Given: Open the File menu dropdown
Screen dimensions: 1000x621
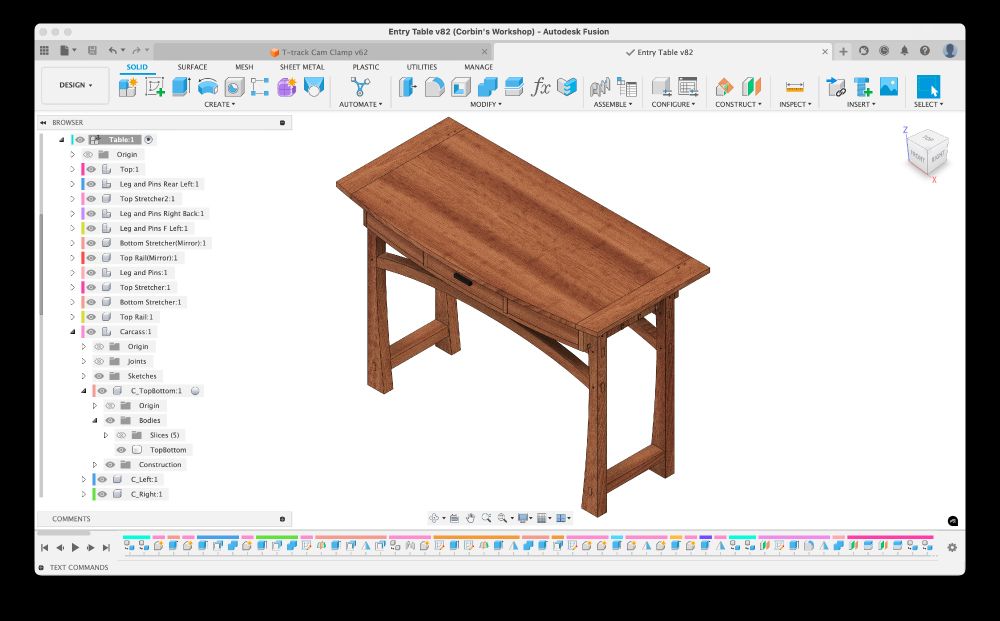Looking at the screenshot, I should coord(68,51).
